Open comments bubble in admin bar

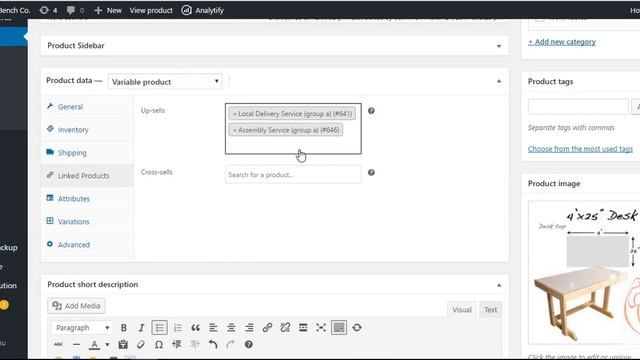[75, 10]
